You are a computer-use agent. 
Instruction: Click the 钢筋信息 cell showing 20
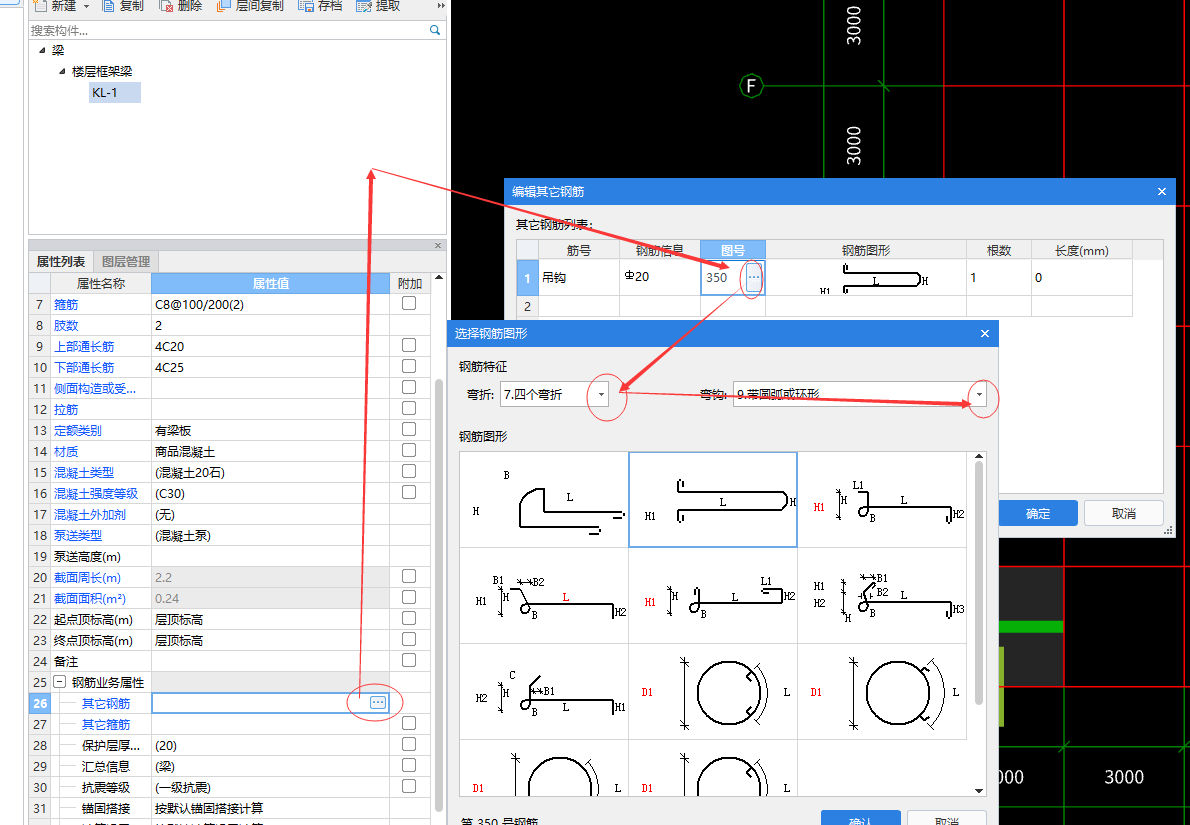(x=660, y=278)
